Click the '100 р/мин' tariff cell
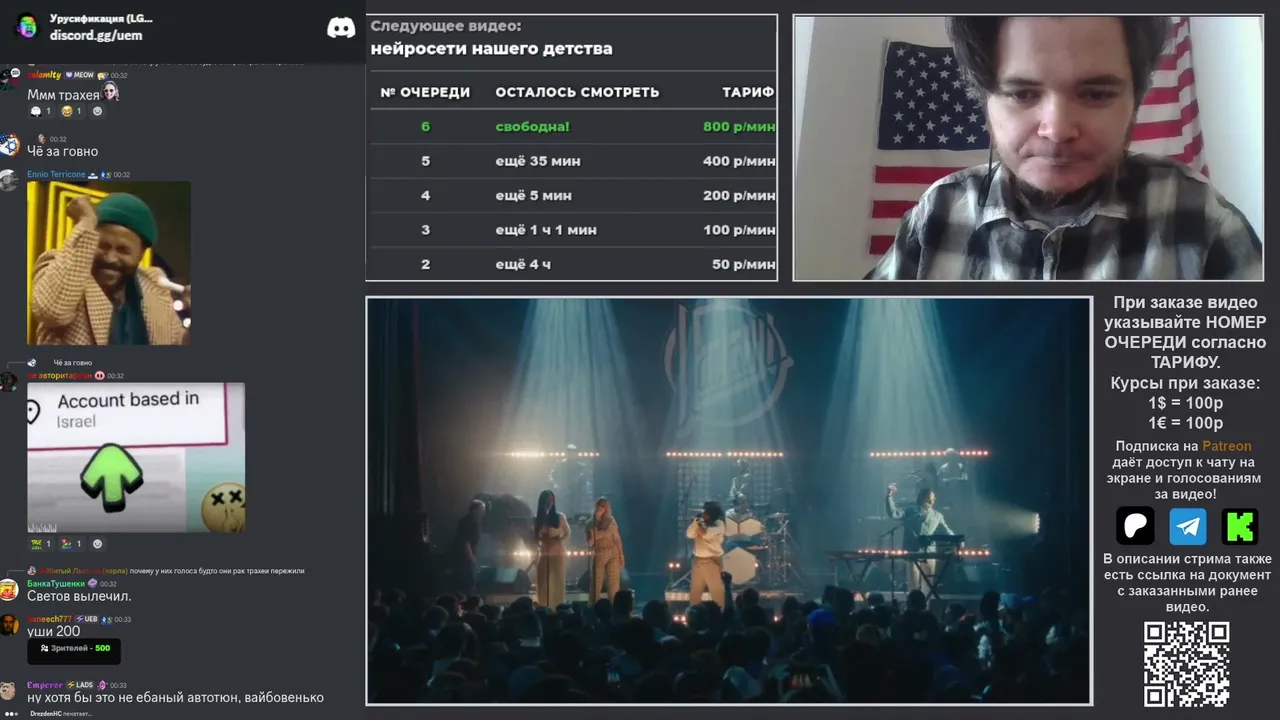 pos(739,230)
